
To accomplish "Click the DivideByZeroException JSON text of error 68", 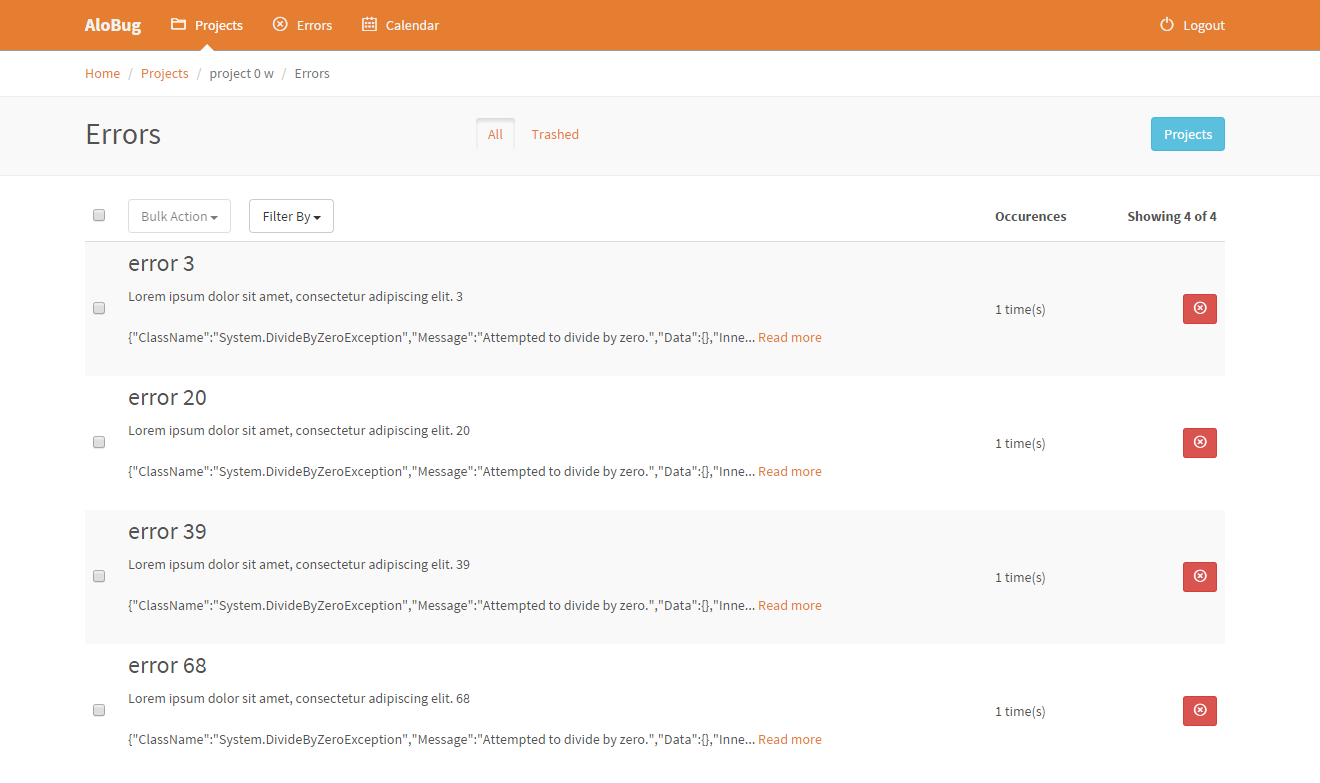I will 441,739.
